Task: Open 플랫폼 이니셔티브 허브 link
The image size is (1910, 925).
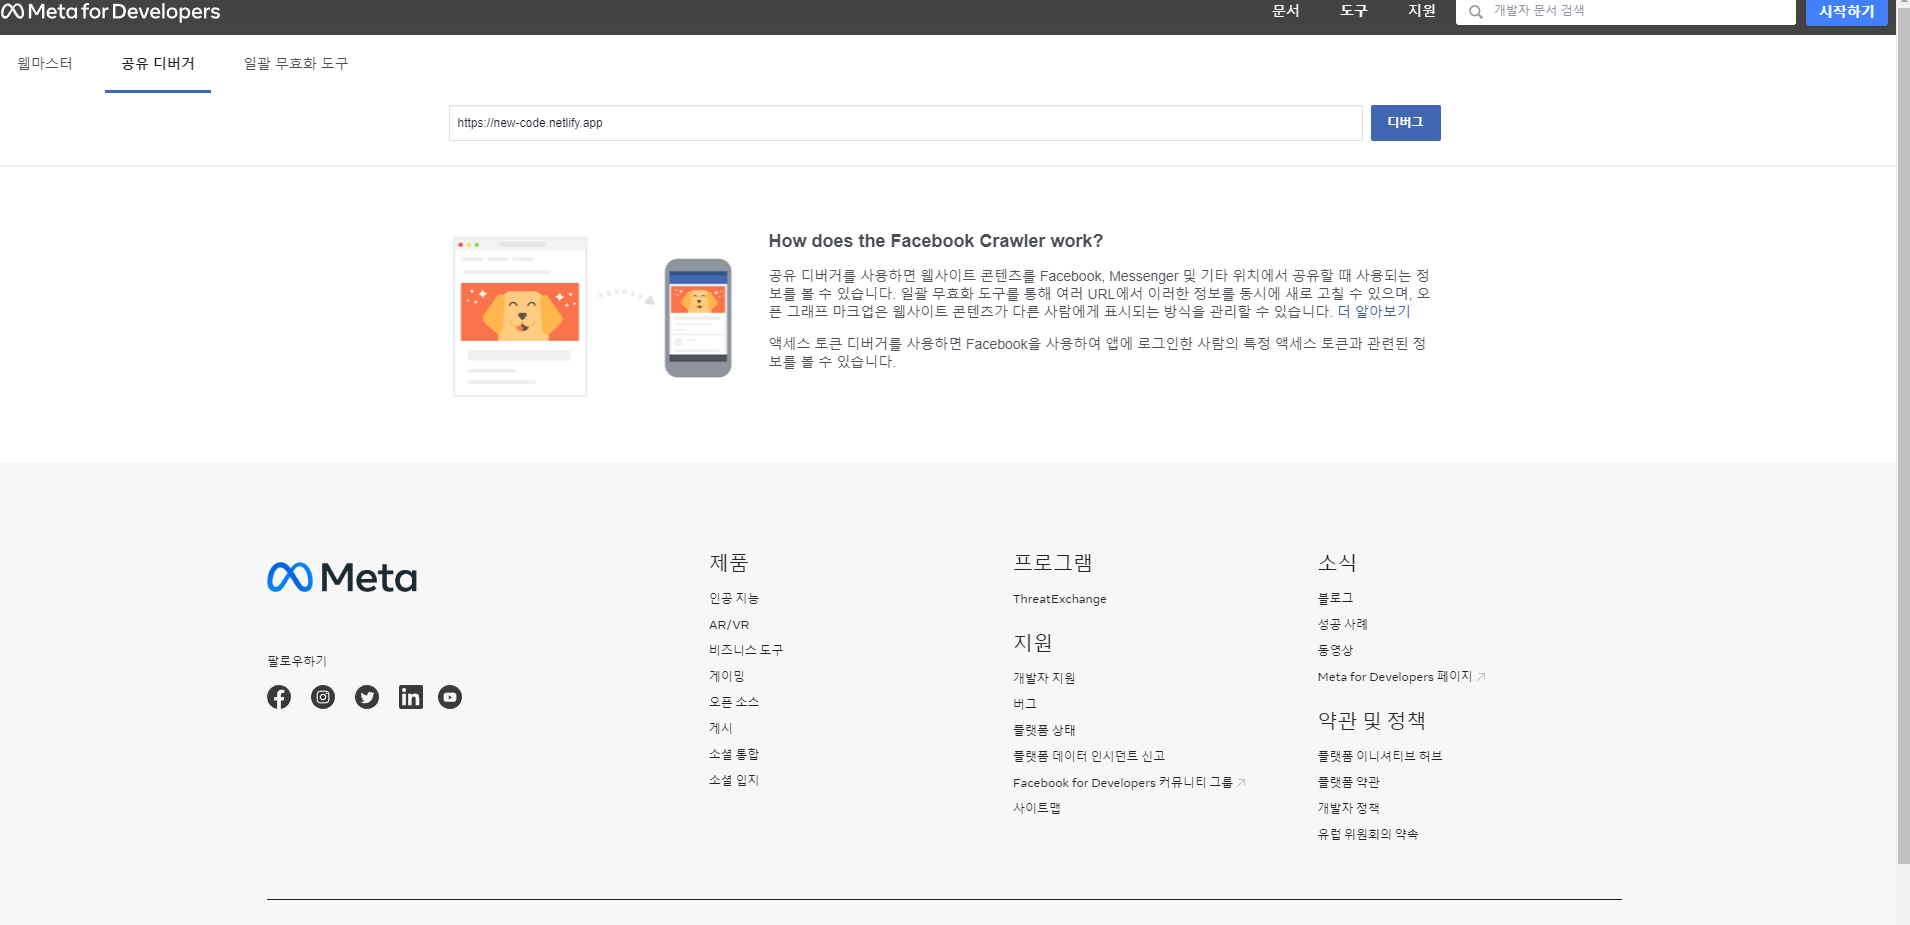Action: click(x=1380, y=756)
